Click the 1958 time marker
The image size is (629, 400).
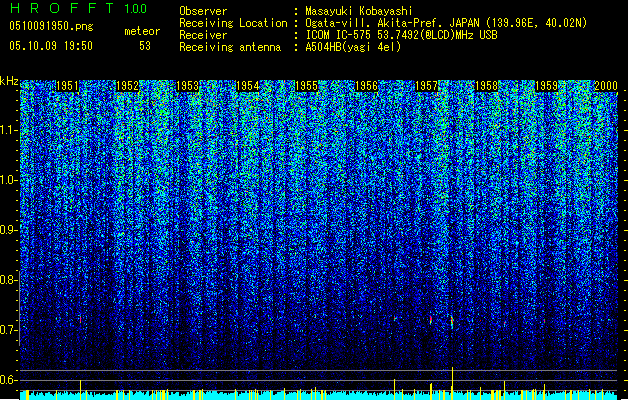[x=486, y=86]
